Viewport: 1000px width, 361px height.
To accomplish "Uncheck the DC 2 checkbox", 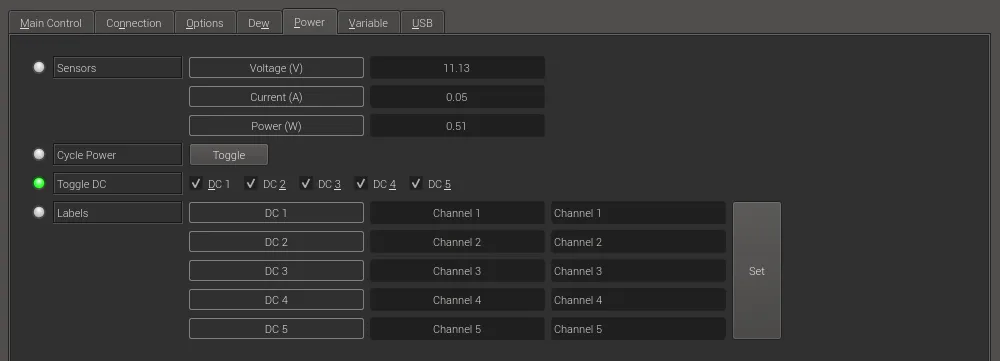I will point(251,184).
